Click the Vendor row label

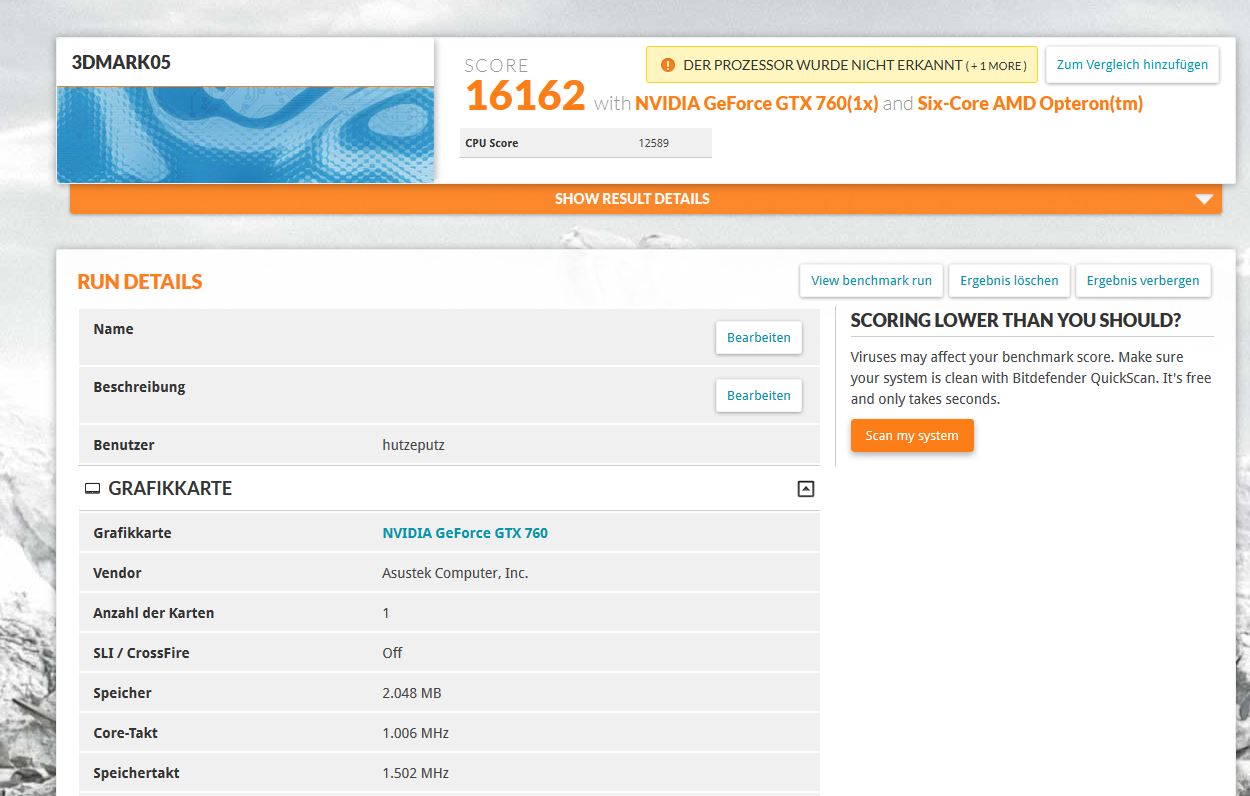(x=117, y=573)
